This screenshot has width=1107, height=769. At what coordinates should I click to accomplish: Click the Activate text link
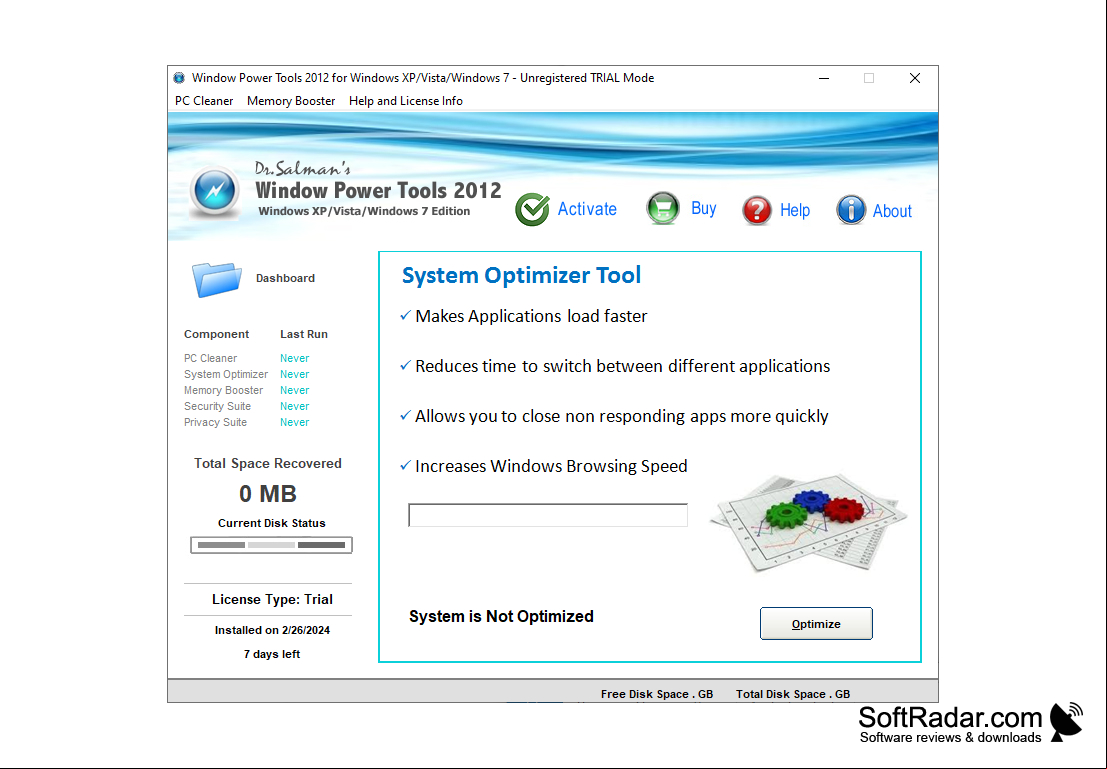(587, 209)
